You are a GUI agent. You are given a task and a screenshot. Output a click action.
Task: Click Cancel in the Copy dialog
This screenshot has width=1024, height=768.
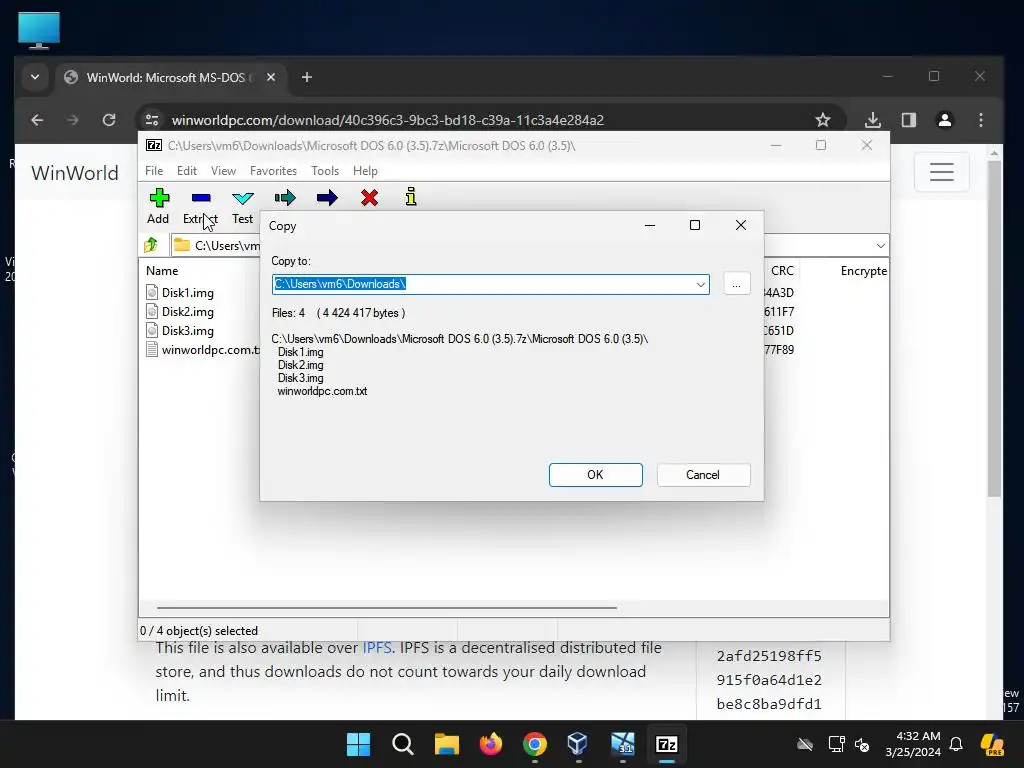(703, 475)
